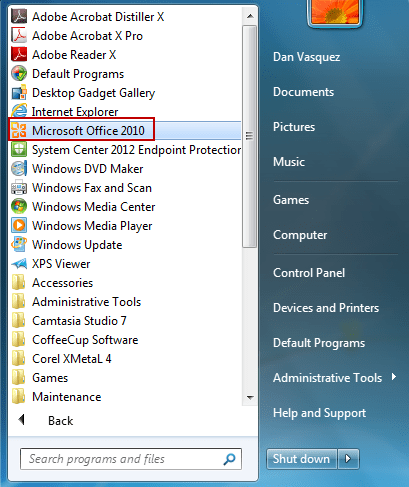Open Documents from the right pane
Screen dimensions: 409x487
303,92
